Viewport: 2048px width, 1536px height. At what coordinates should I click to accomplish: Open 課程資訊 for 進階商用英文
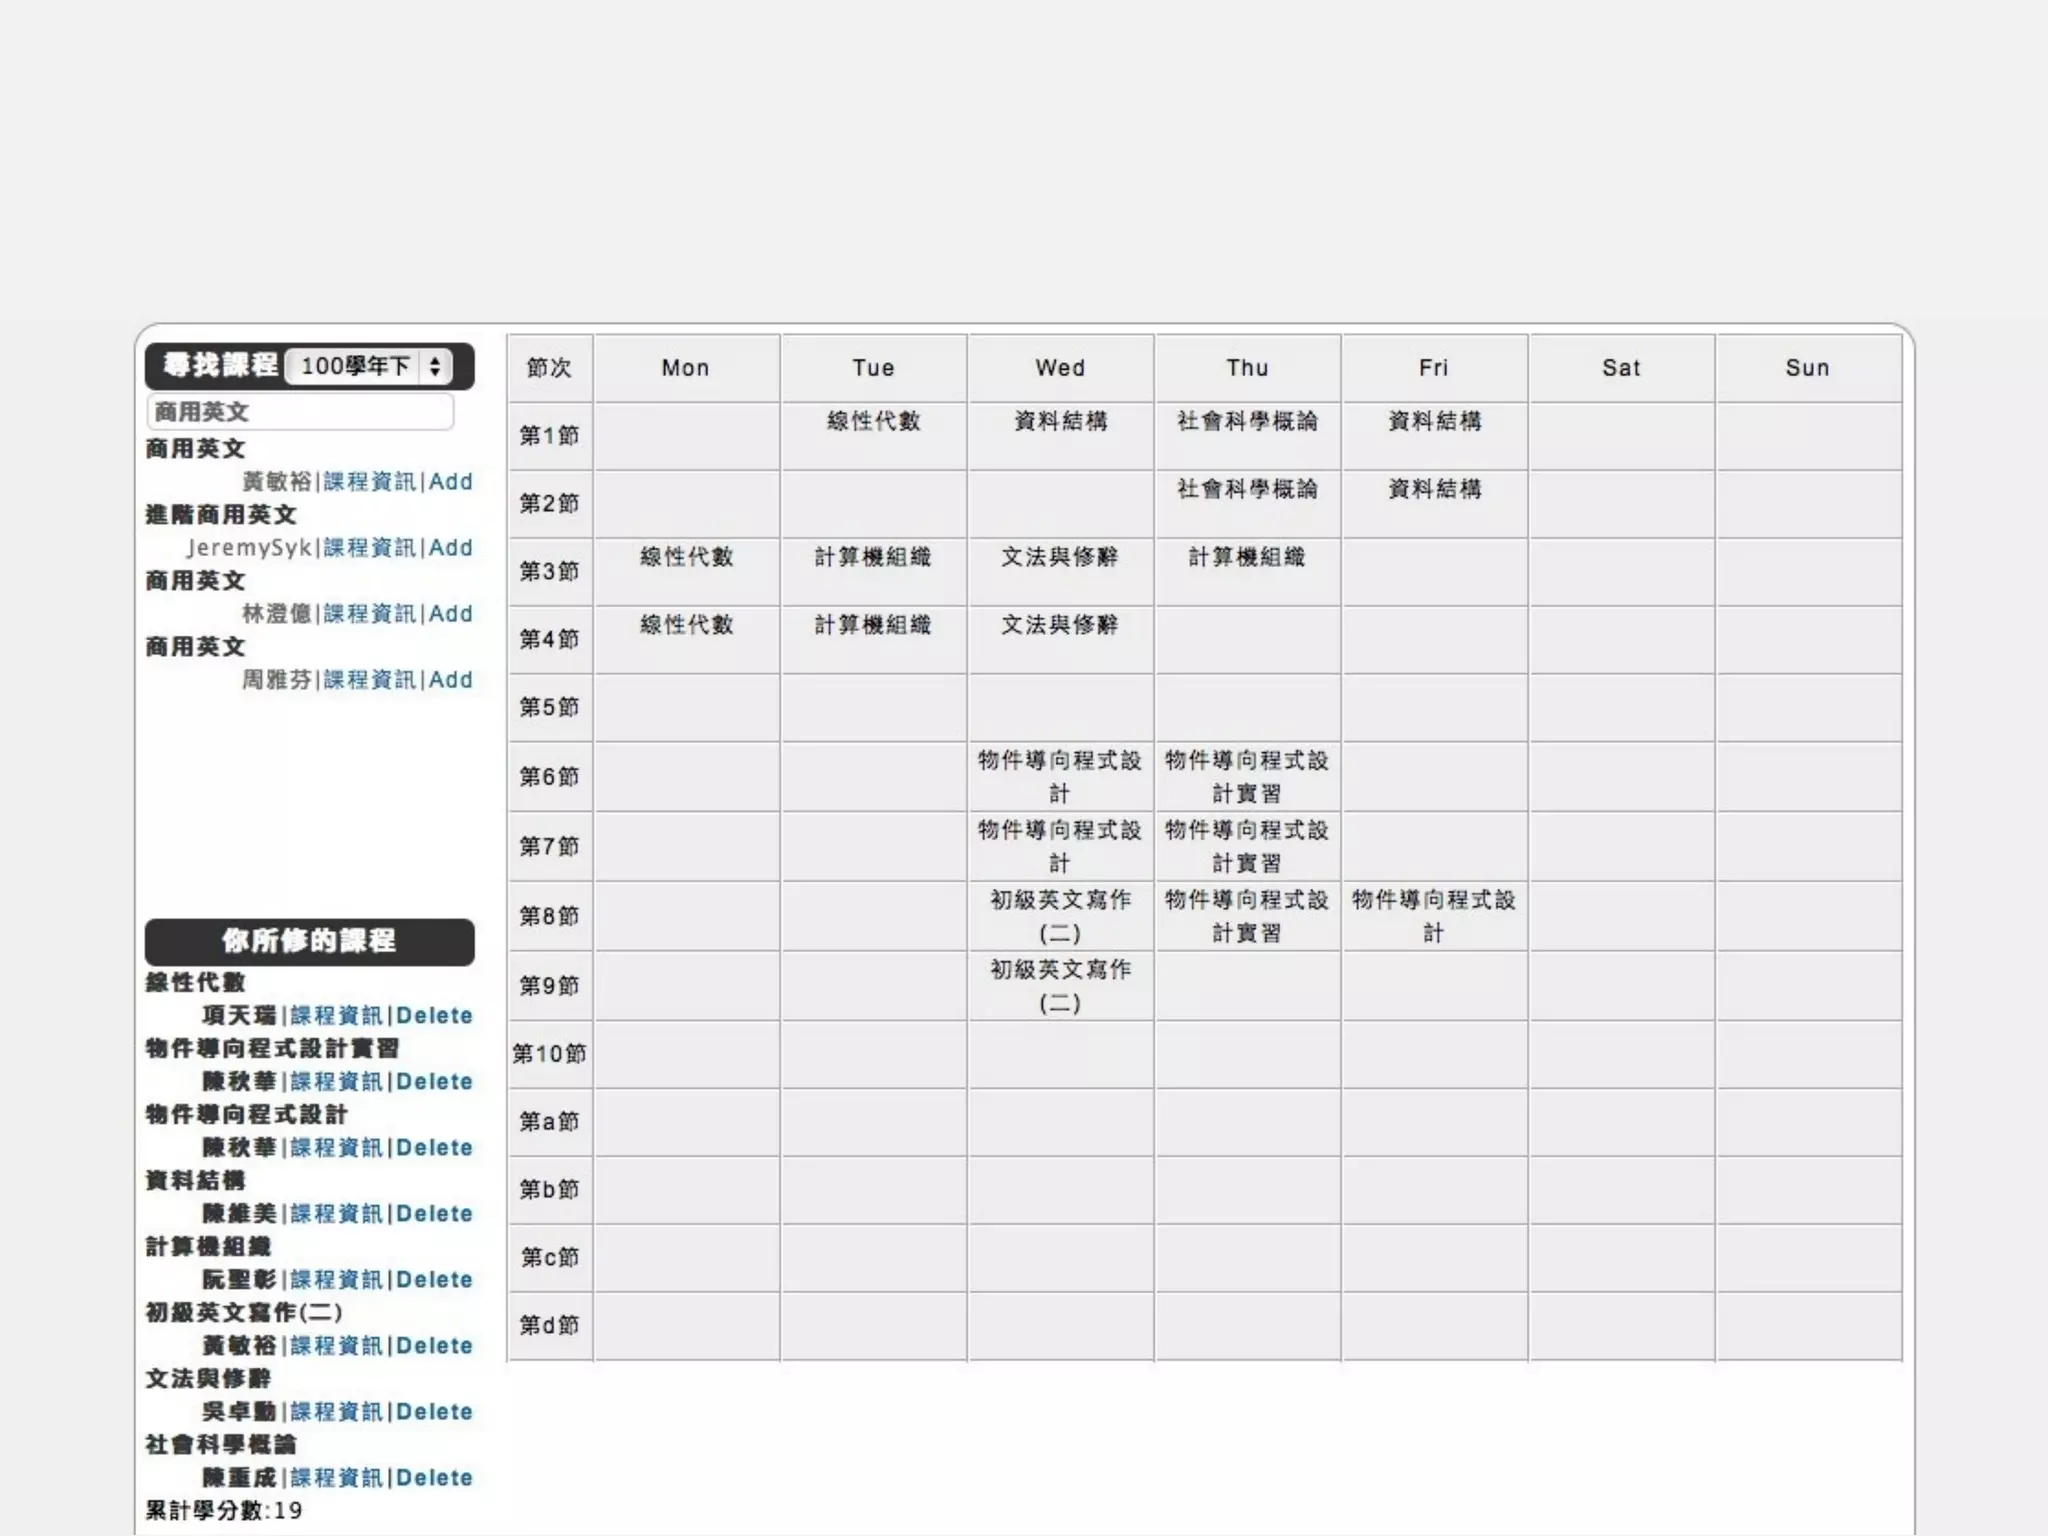[x=369, y=548]
